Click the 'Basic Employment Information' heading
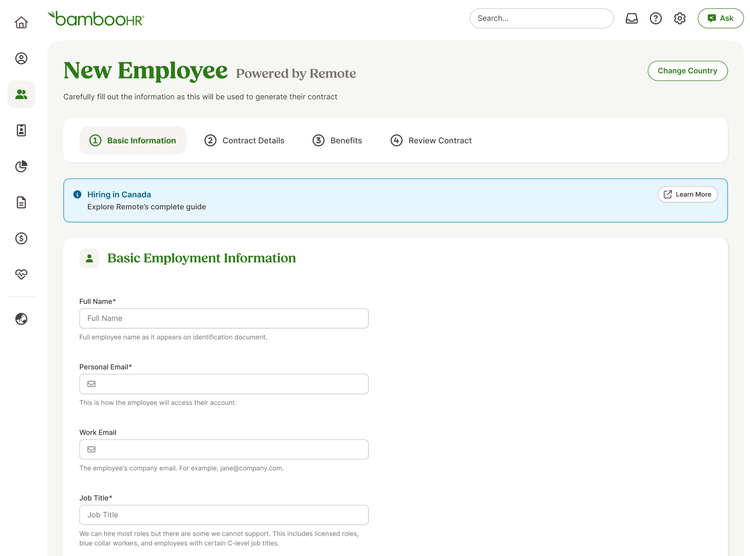 pos(201,258)
